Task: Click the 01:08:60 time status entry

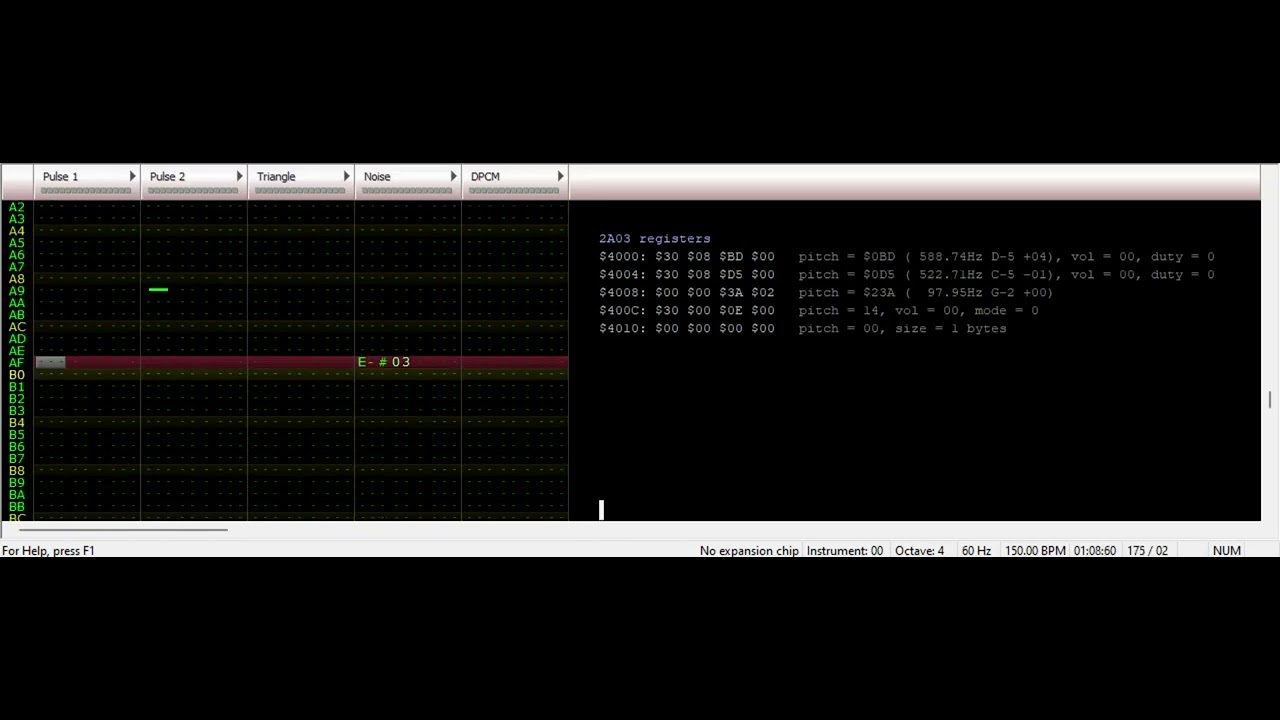Action: pyautogui.click(x=1095, y=551)
